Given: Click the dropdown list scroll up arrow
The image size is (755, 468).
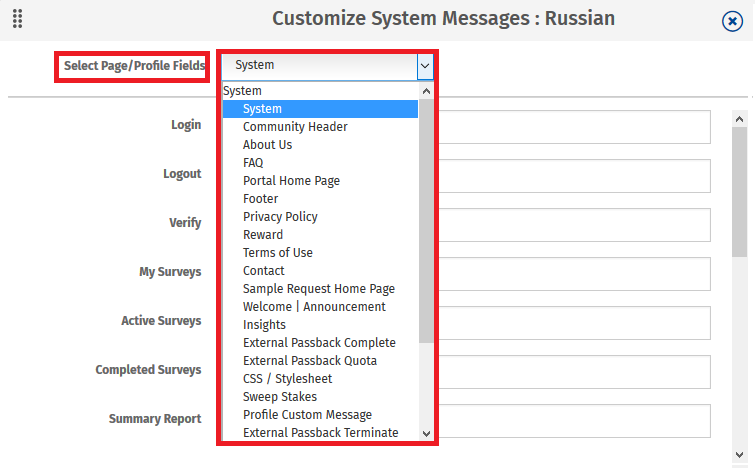Looking at the screenshot, I should [427, 91].
